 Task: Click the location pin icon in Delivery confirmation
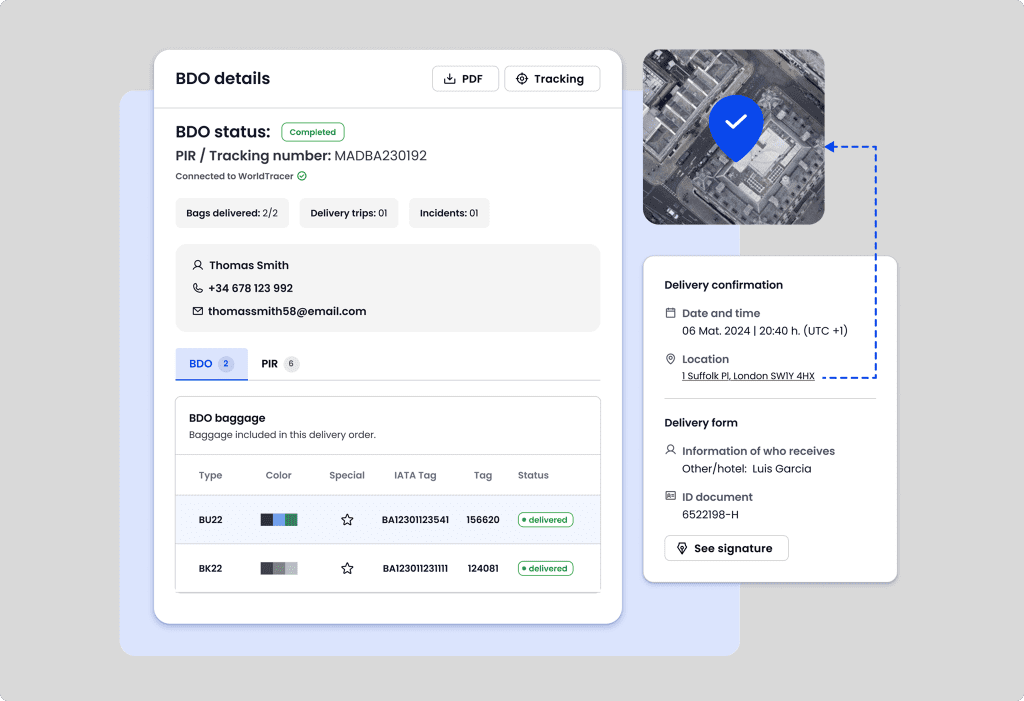click(671, 359)
